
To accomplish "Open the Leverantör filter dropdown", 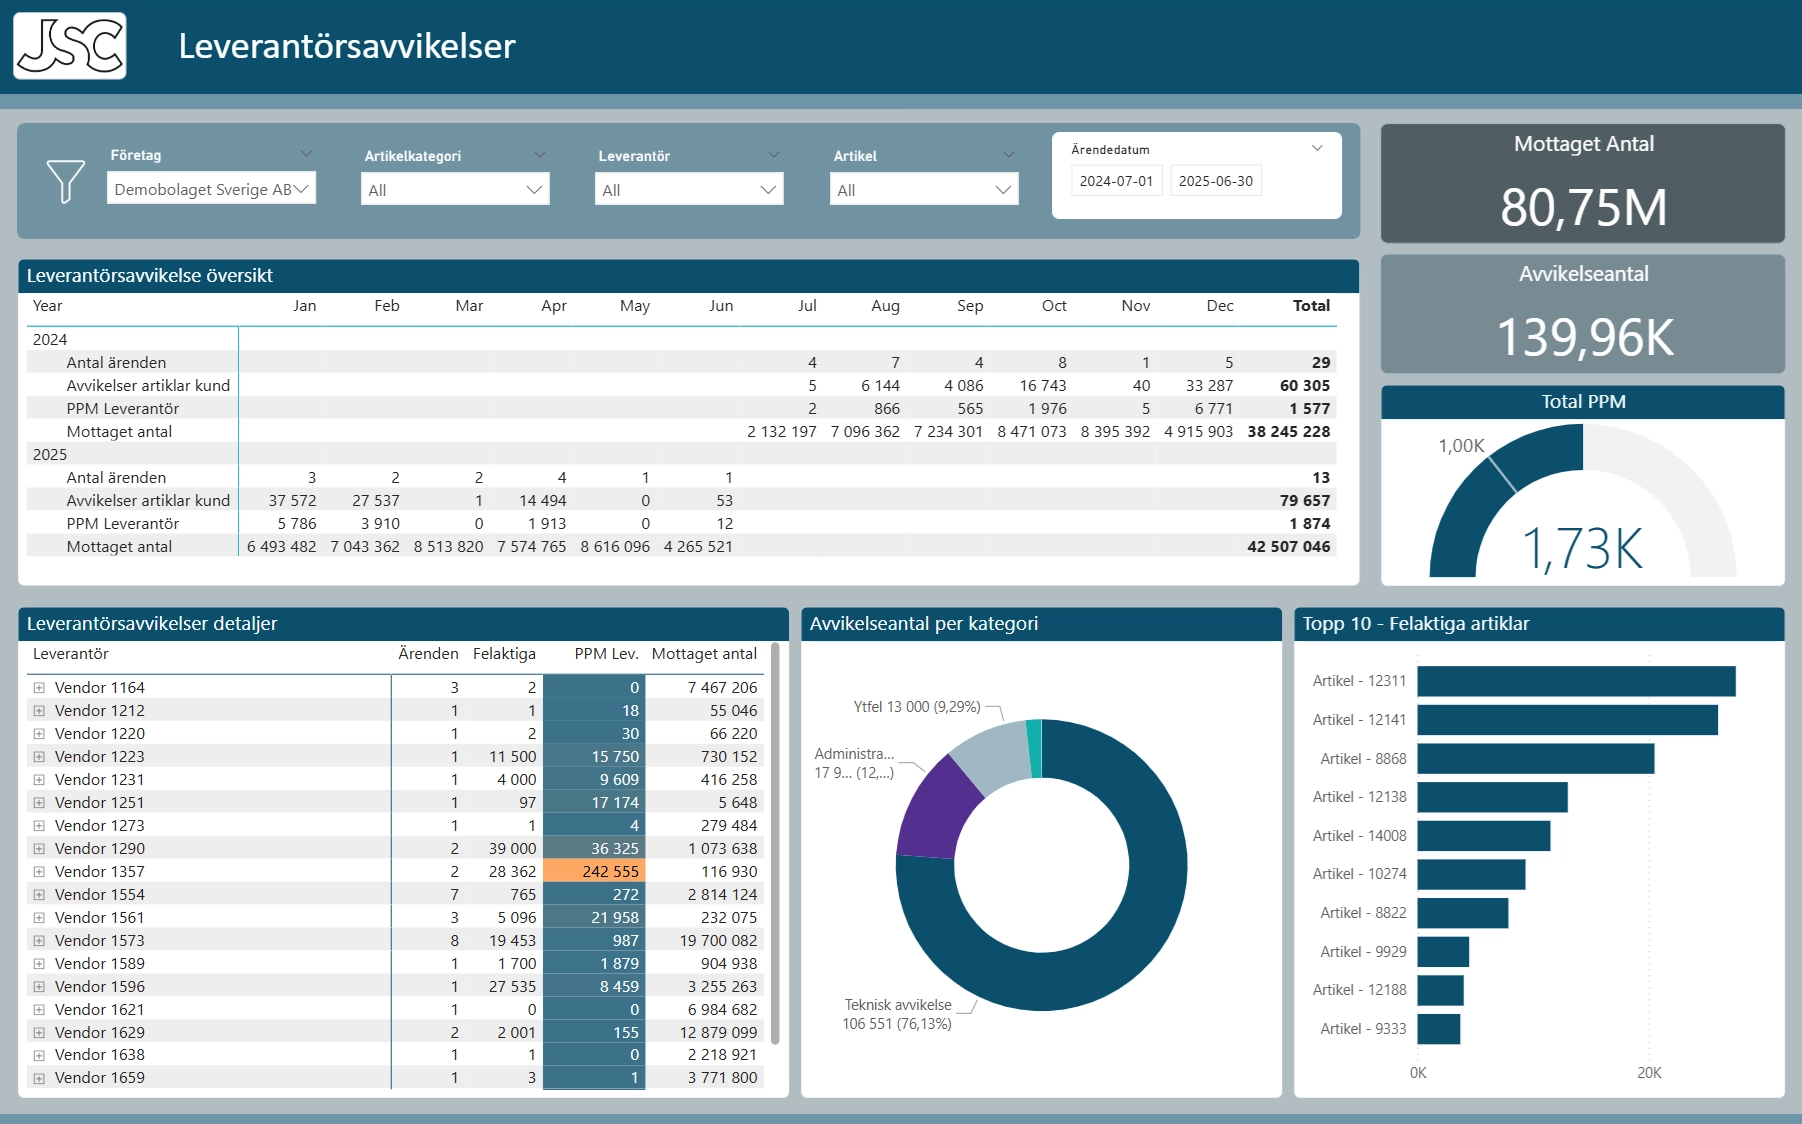I will pos(689,190).
